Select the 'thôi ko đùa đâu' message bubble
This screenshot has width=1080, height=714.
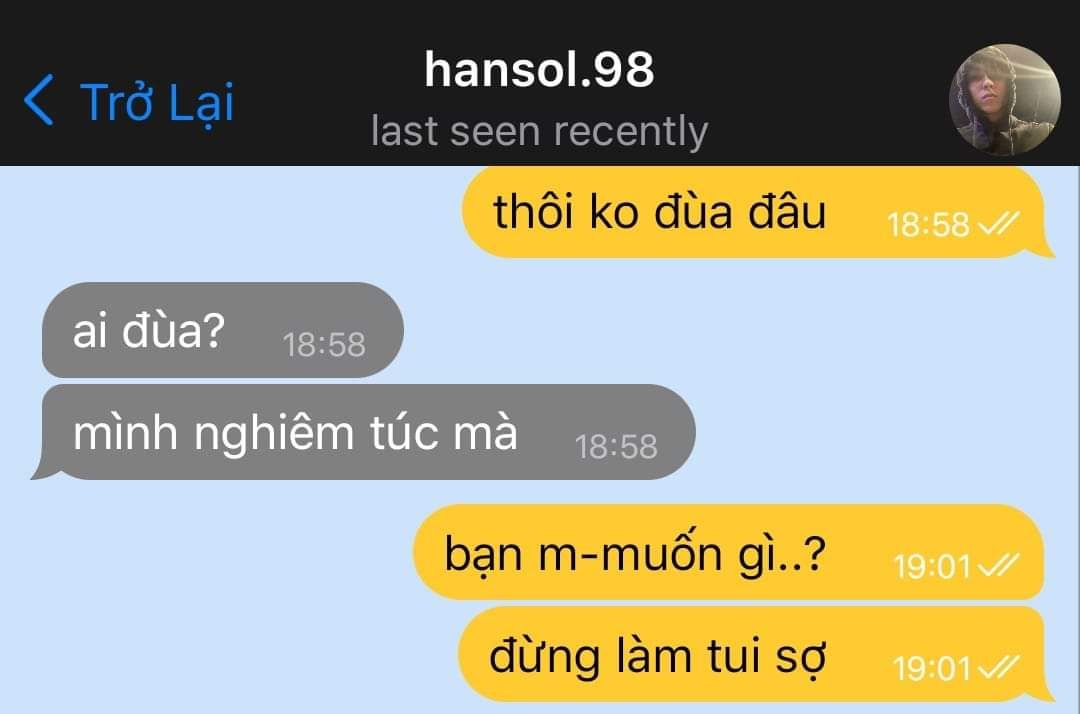click(756, 212)
